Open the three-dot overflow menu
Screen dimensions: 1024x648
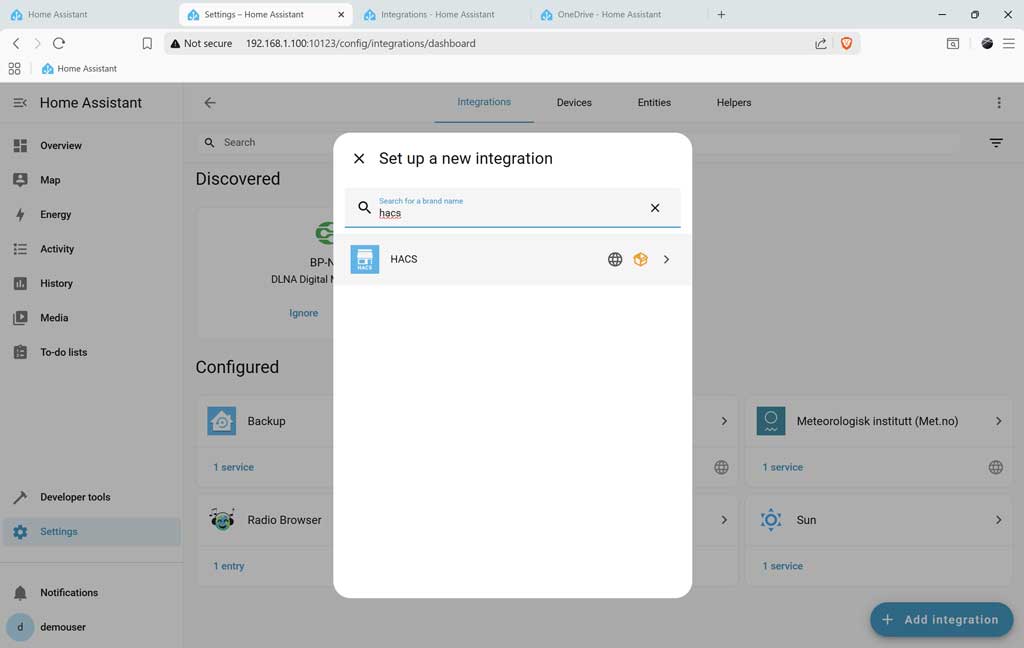point(999,103)
